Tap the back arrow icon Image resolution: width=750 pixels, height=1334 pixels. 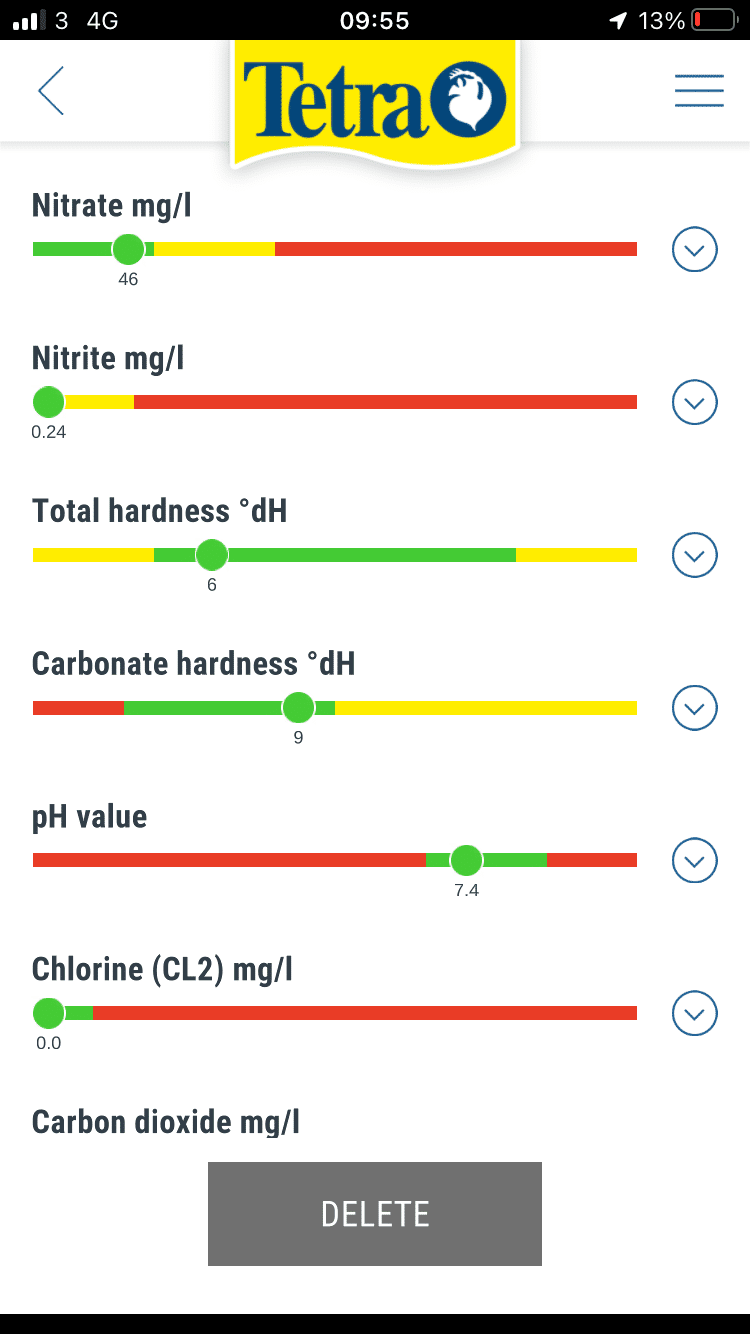[51, 91]
